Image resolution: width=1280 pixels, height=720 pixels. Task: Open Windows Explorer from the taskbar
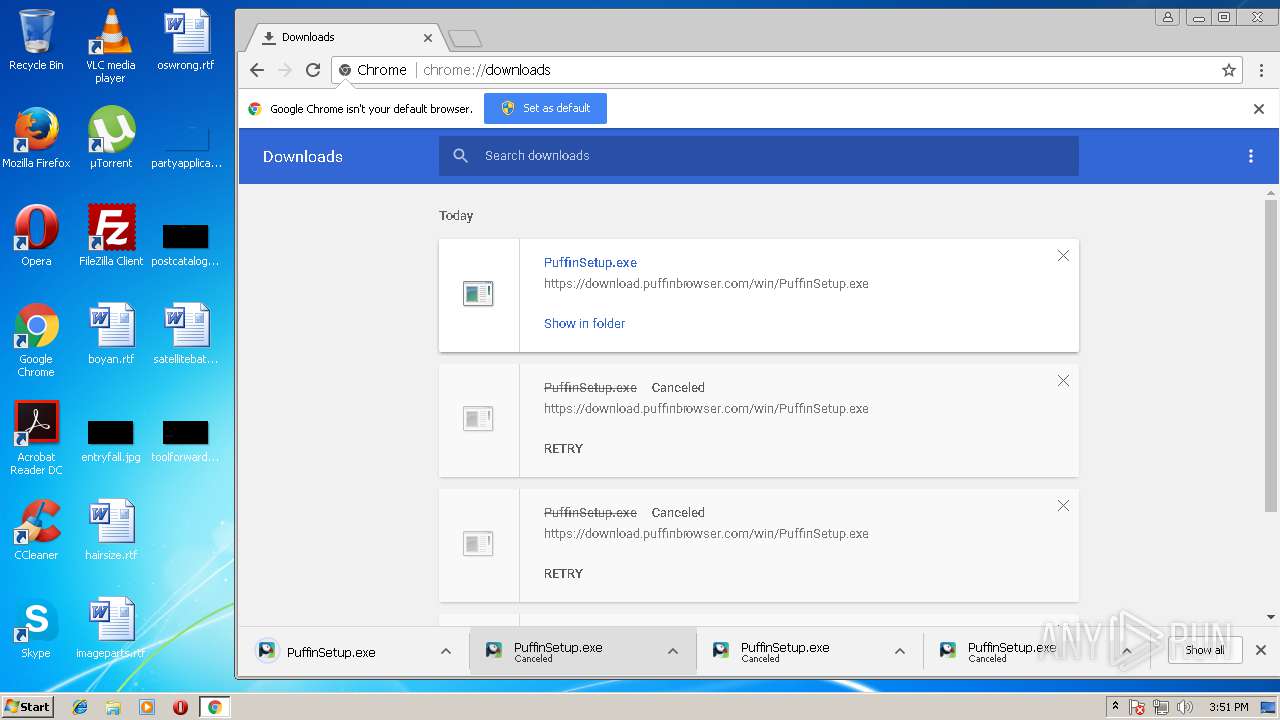coord(113,707)
